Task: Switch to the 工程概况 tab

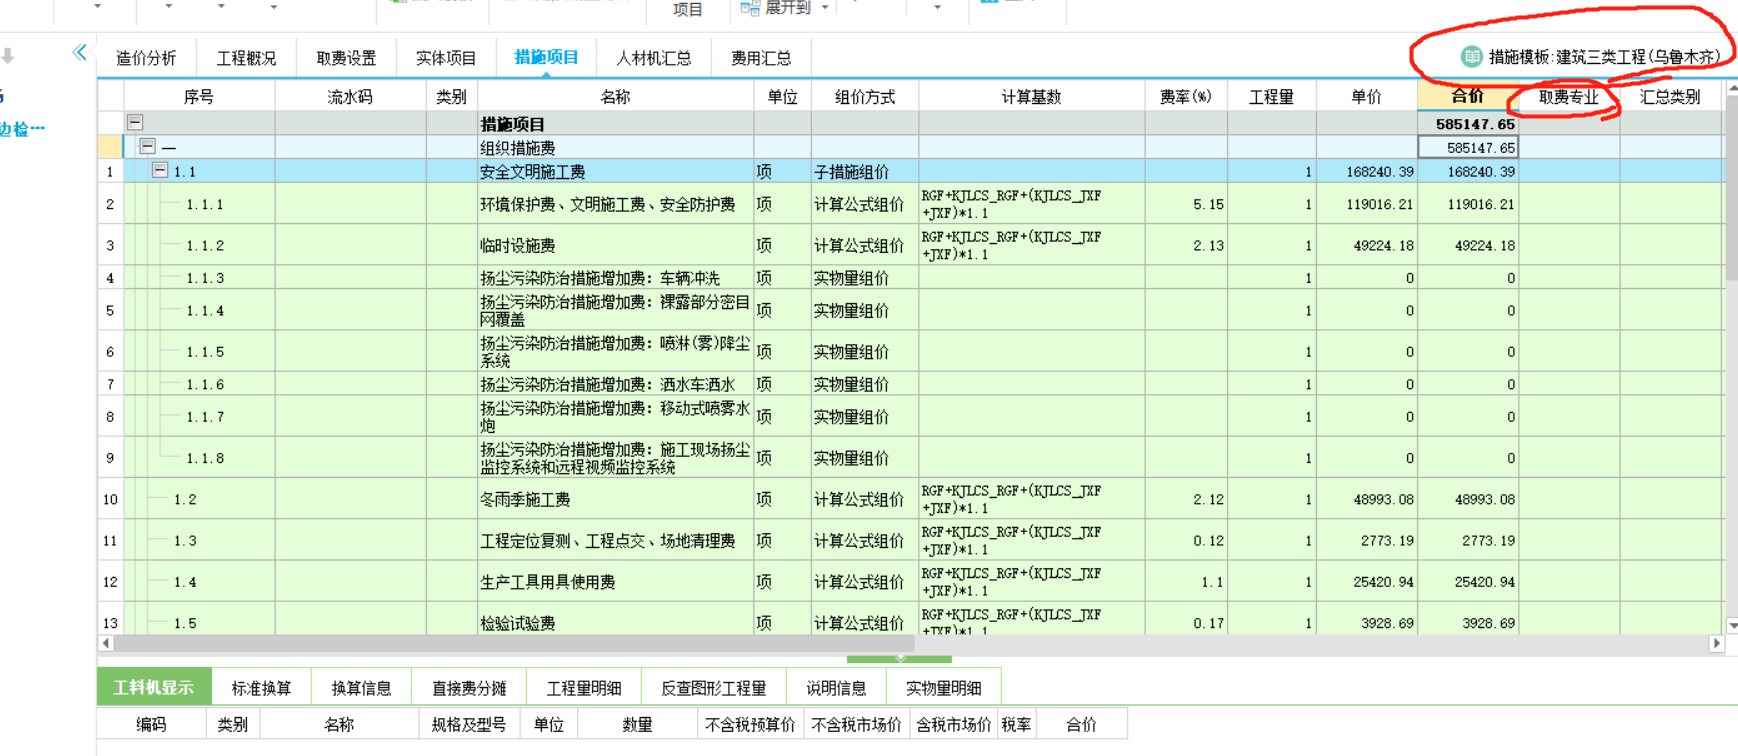Action: click(x=246, y=58)
